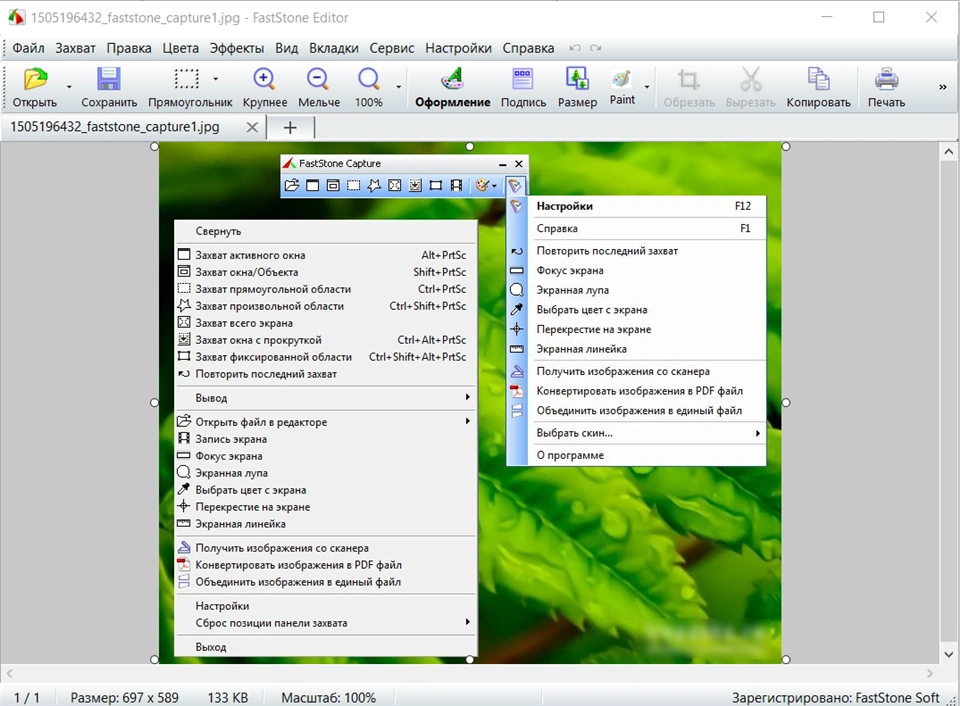Click the FastStone Editor app icon in title bar
Viewport: 960px width, 706px height.
[17, 17]
